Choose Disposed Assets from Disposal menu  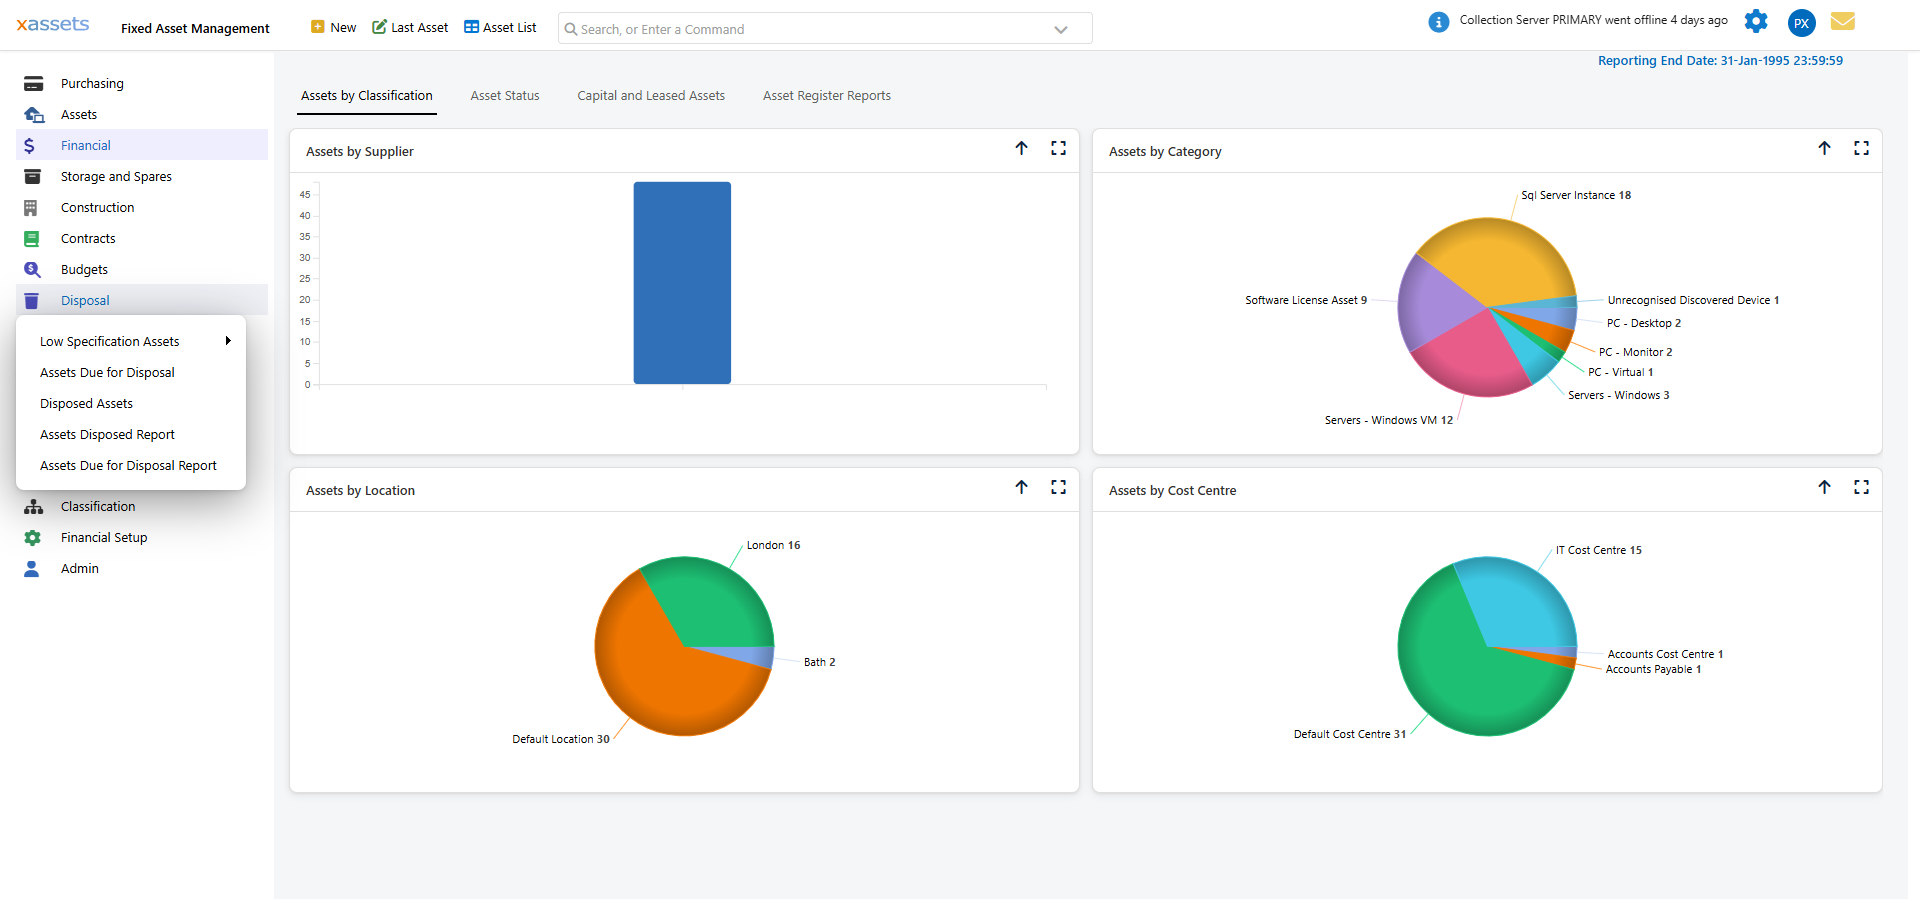[87, 404]
